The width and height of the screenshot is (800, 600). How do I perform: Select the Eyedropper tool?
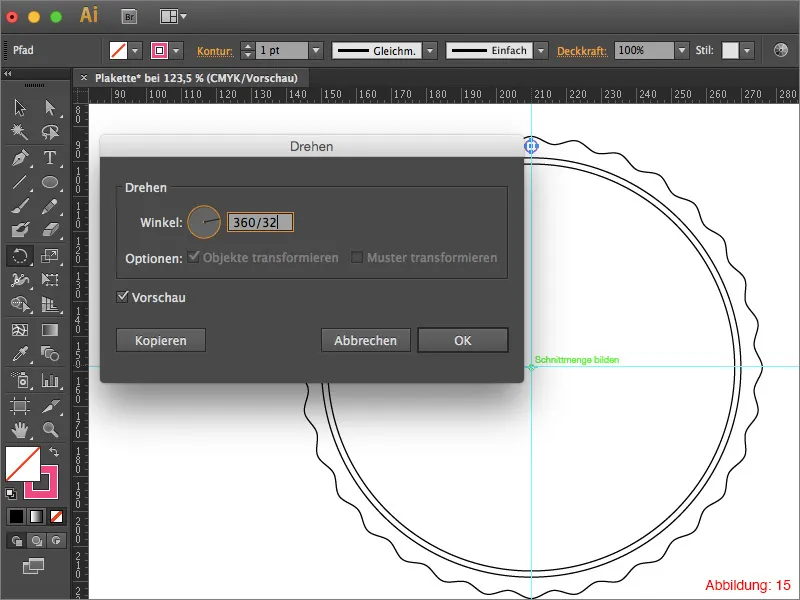click(20, 354)
